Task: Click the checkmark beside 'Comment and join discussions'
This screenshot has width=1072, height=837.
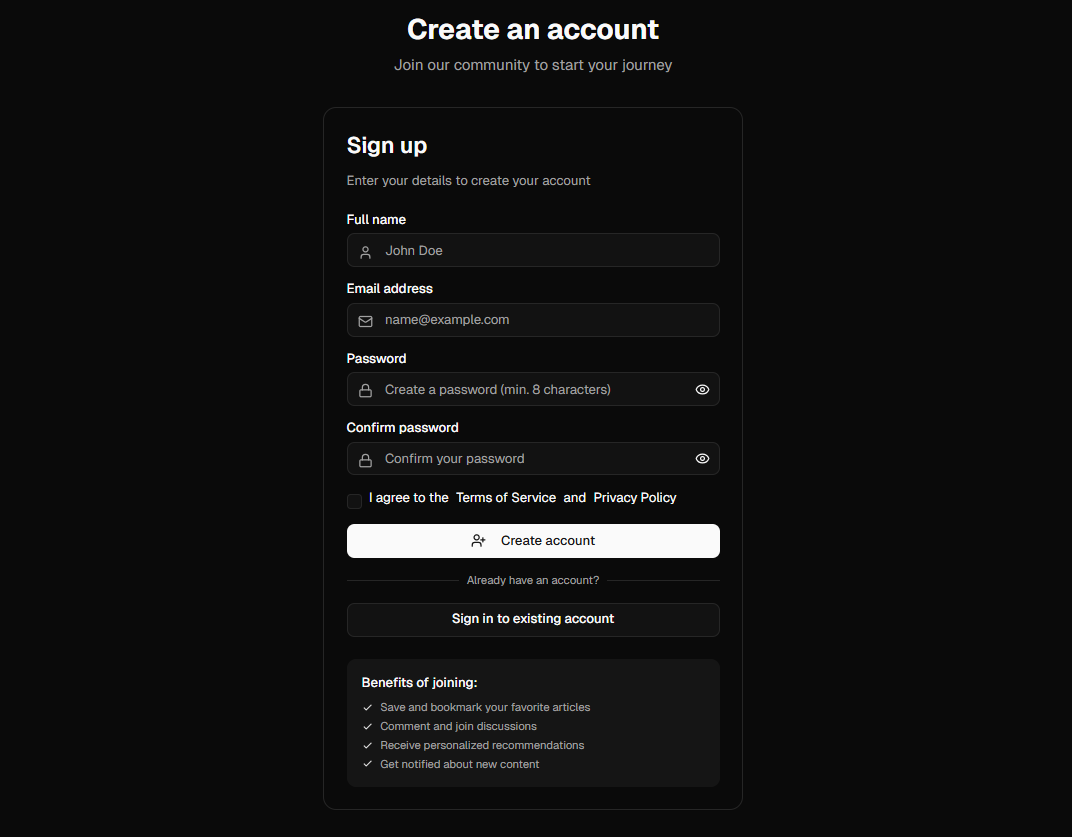Action: [366, 726]
